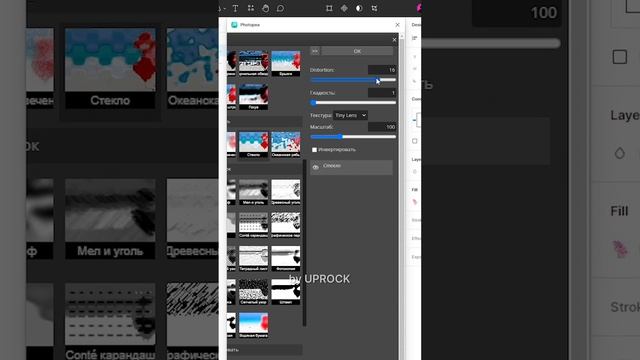Select the Брызги filter thumbnail
The image size is (640, 360).
click(286, 63)
